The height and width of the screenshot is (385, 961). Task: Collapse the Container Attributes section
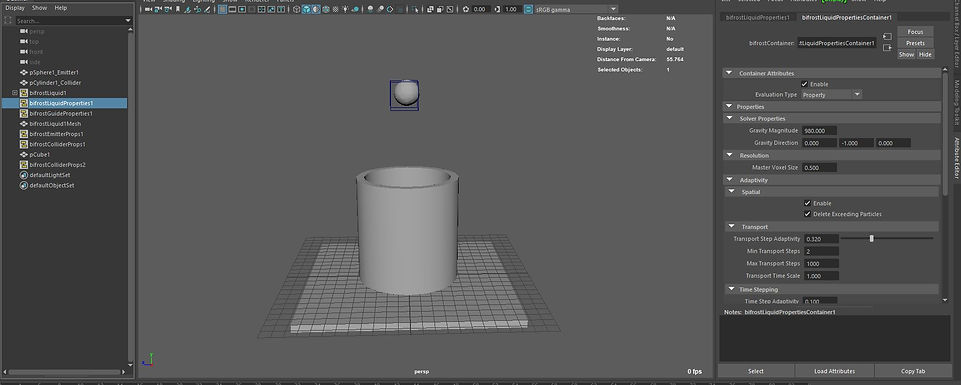coord(729,73)
